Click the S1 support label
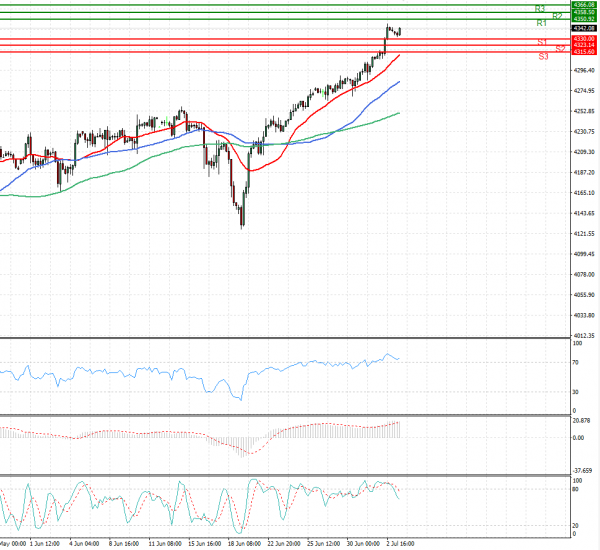 (542, 42)
